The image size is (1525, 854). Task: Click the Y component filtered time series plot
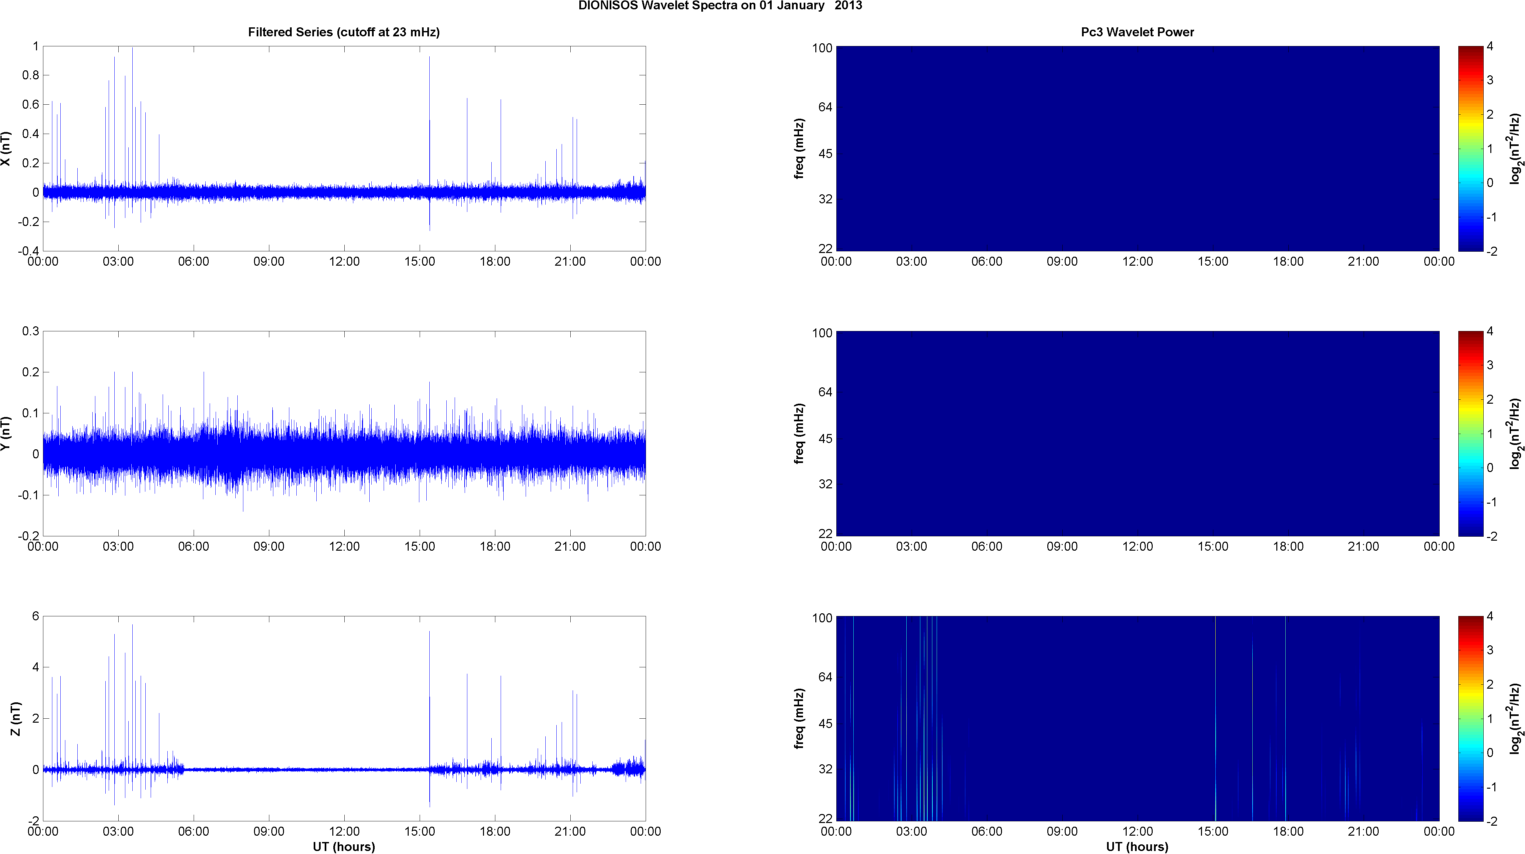point(344,434)
